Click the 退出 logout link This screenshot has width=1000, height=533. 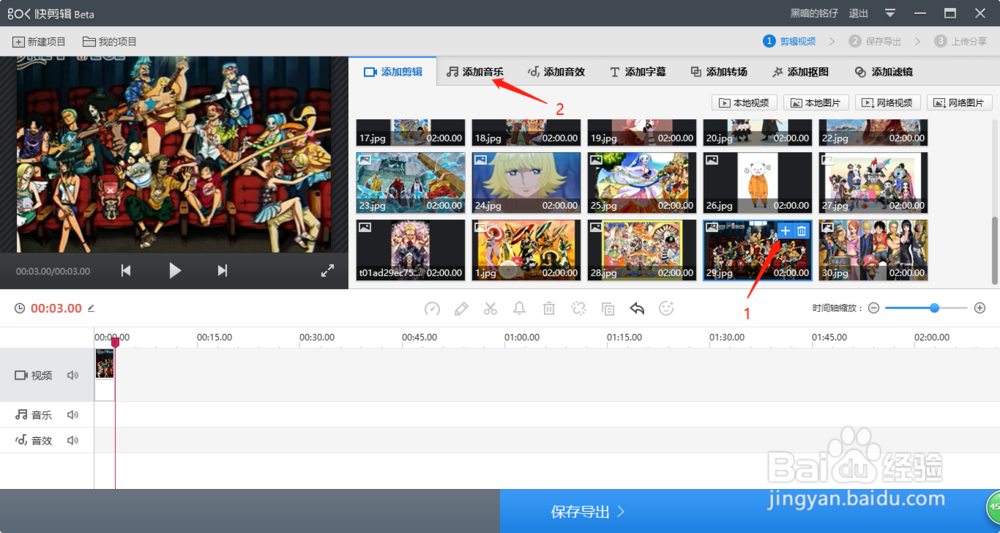pyautogui.click(x=858, y=13)
